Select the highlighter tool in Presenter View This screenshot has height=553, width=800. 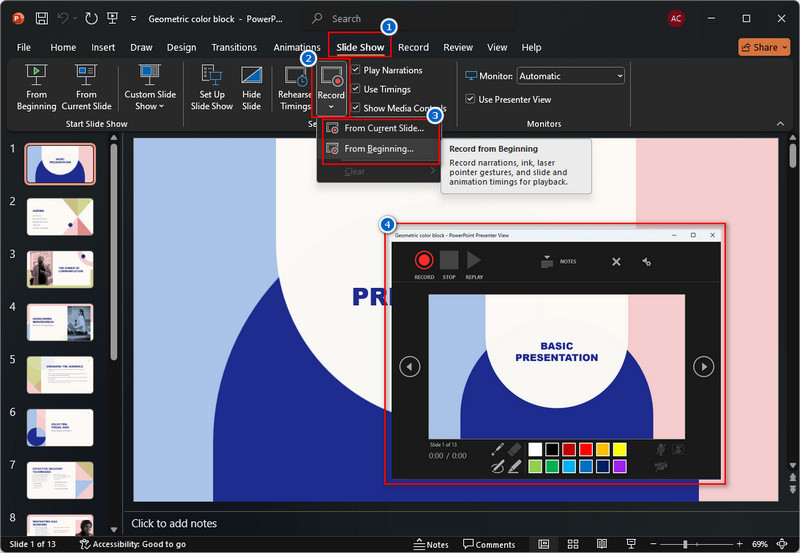click(x=515, y=466)
